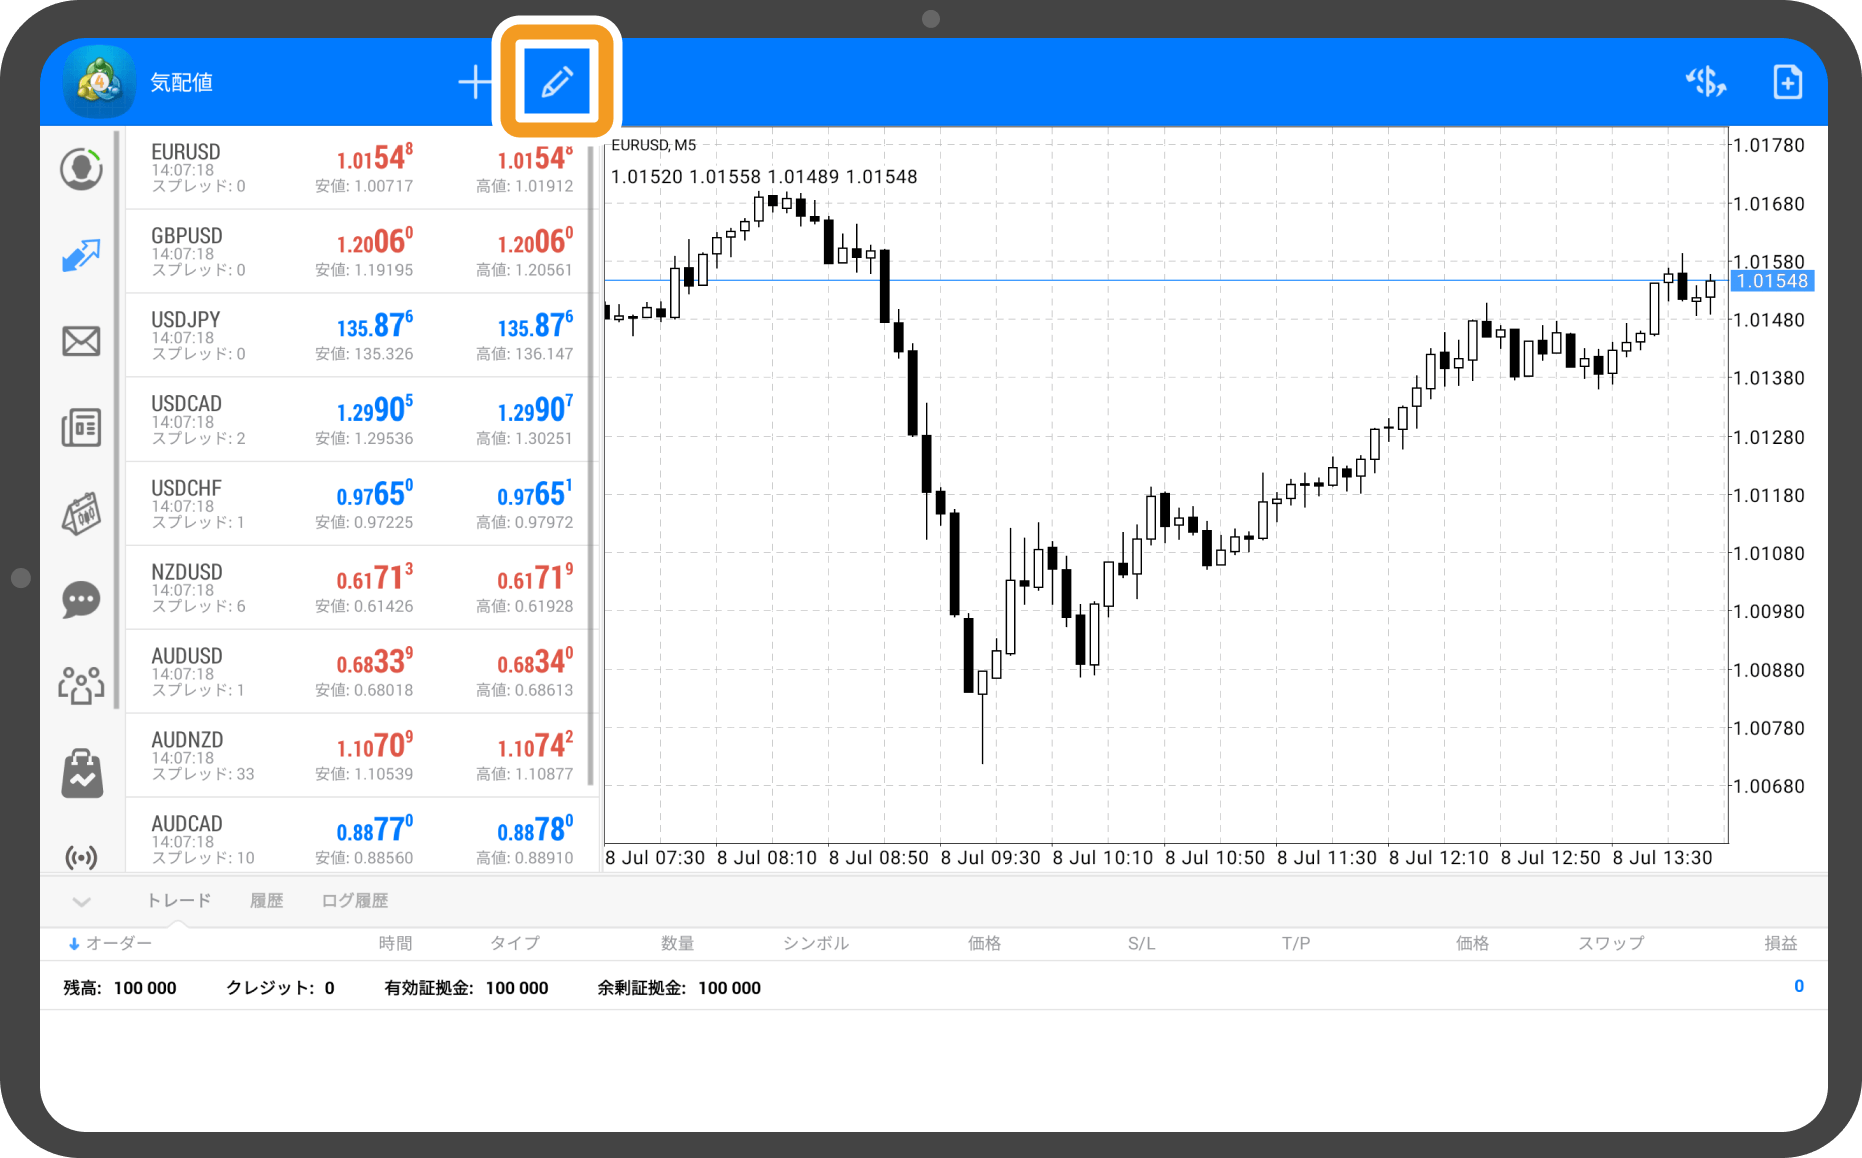Image resolution: width=1862 pixels, height=1158 pixels.
Task: Switch to the ログ履歴 tab
Action: (355, 900)
